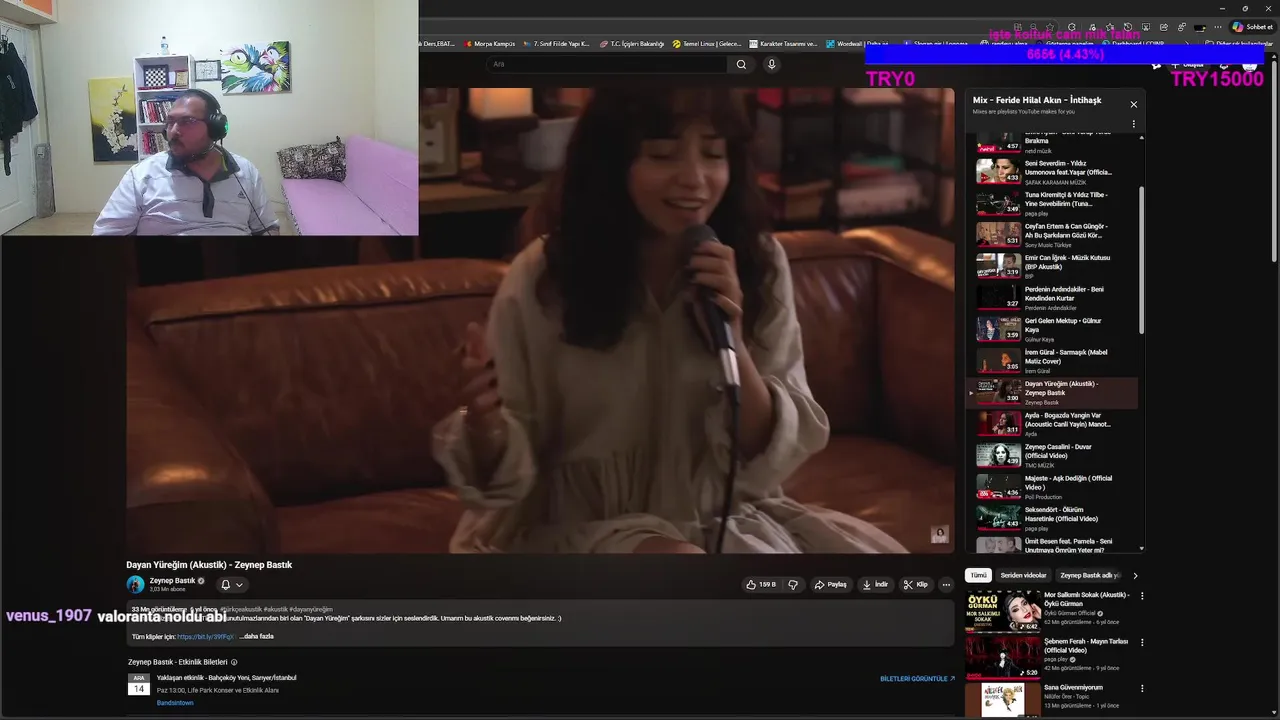
Task: Select 'Zeynep Bastık adlı' filter chip
Action: point(1090,575)
